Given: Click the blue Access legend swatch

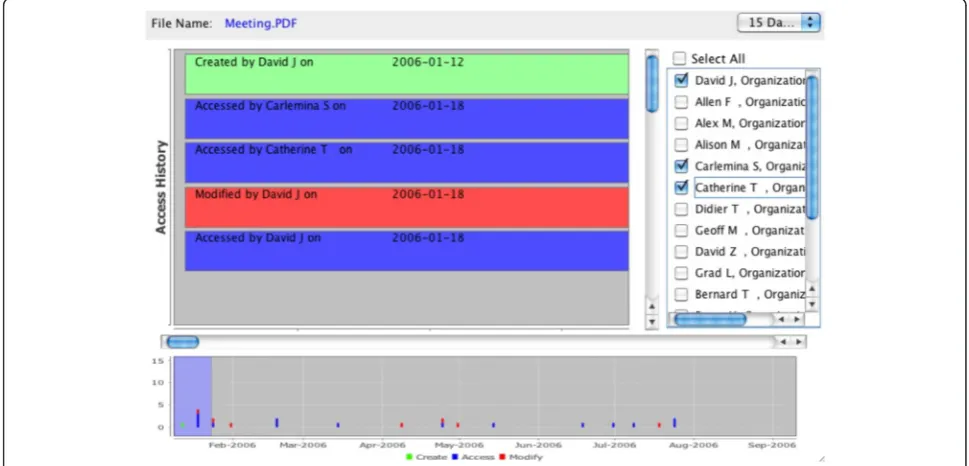Looking at the screenshot, I should (455, 457).
